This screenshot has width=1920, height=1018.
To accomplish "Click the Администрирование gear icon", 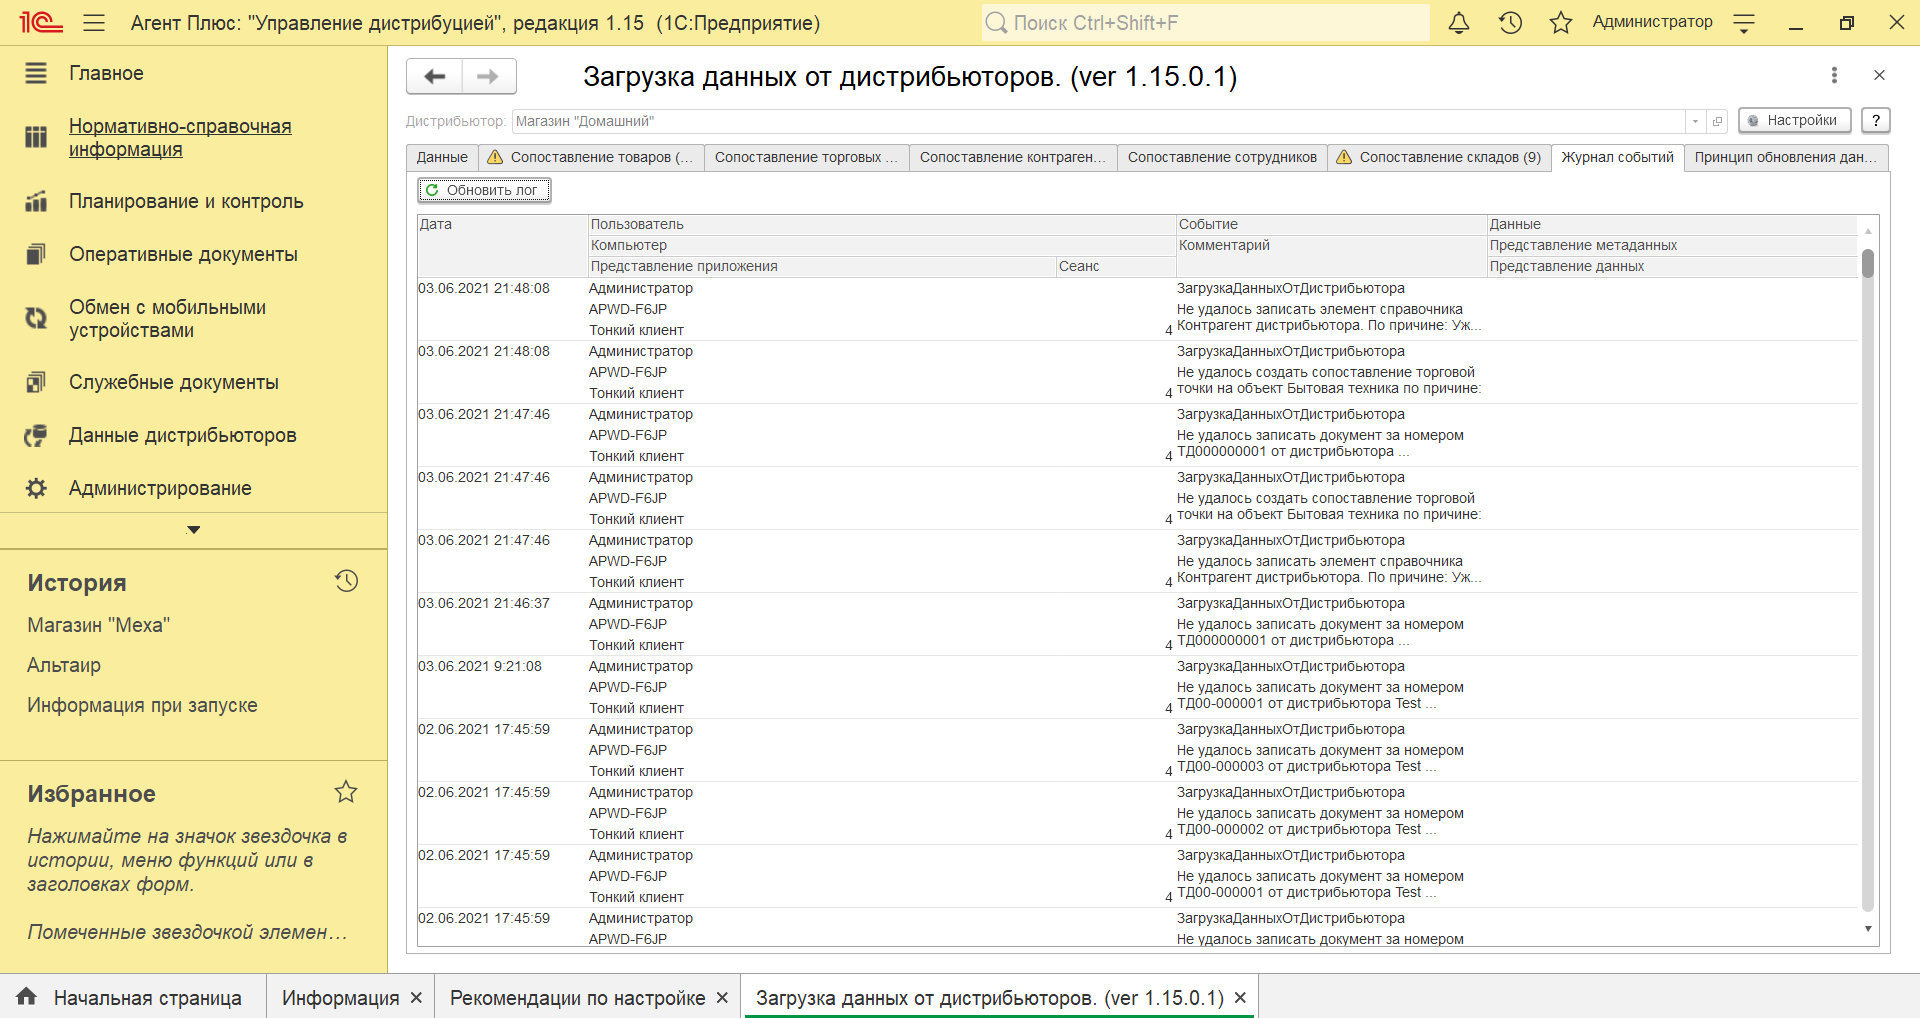I will [x=36, y=488].
